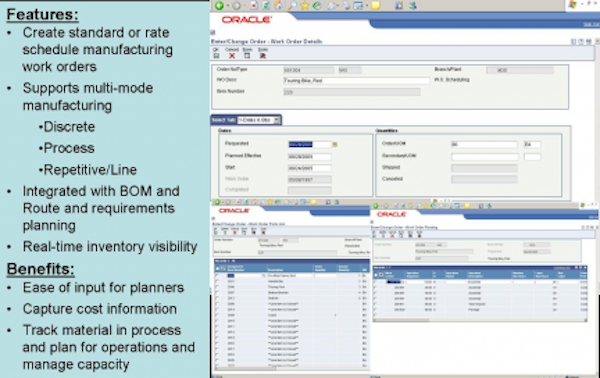Click the Order Quantity input field
This screenshot has width=600, height=378.
point(484,145)
